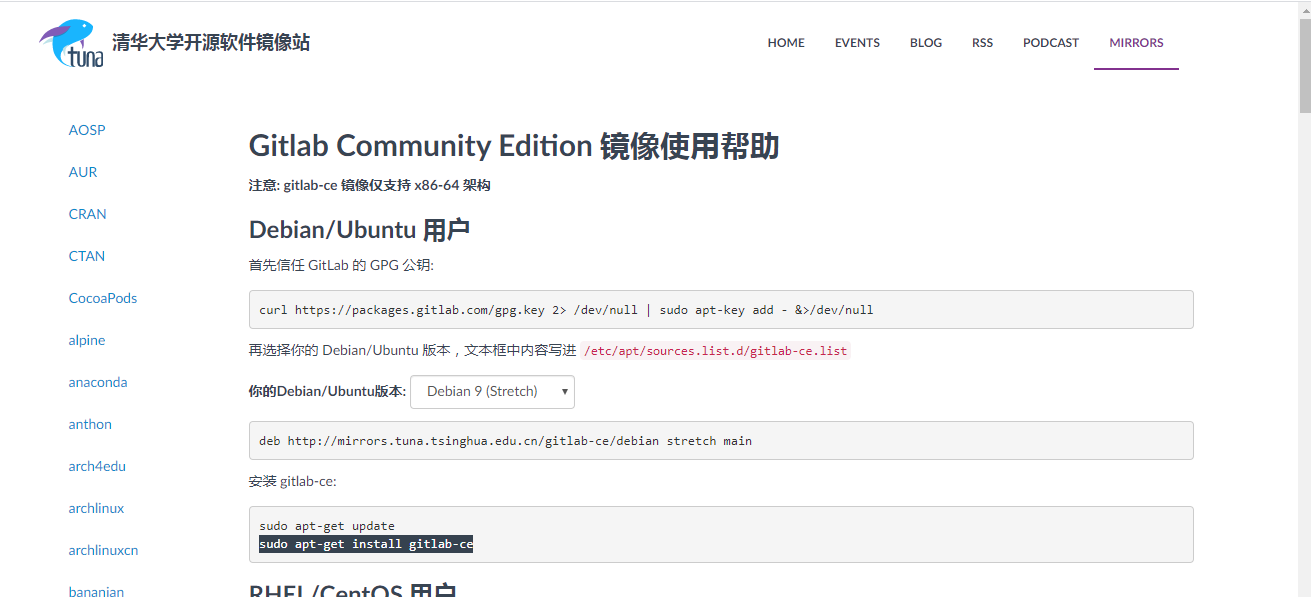The image size is (1311, 597).
Task: Click the /etc/apt/sources.list.d/gitlab-ce.list path
Action: pos(715,350)
